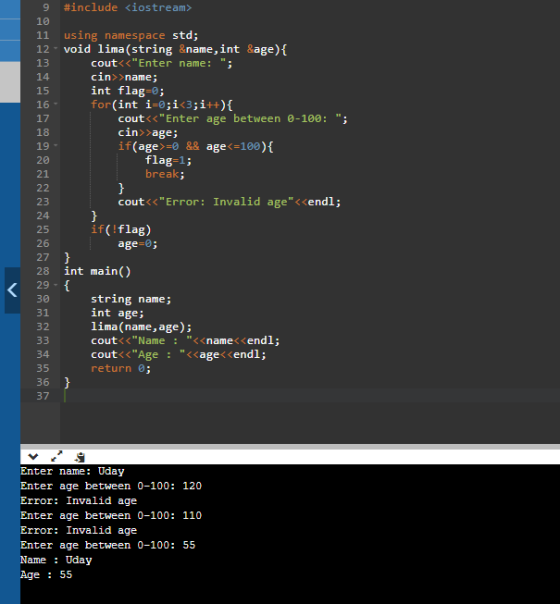Click the 'if(!flag)' line

(121, 230)
